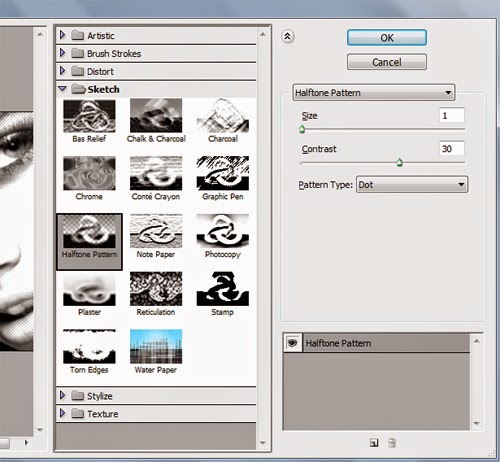
Task: Click the Size value input field
Action: click(452, 116)
